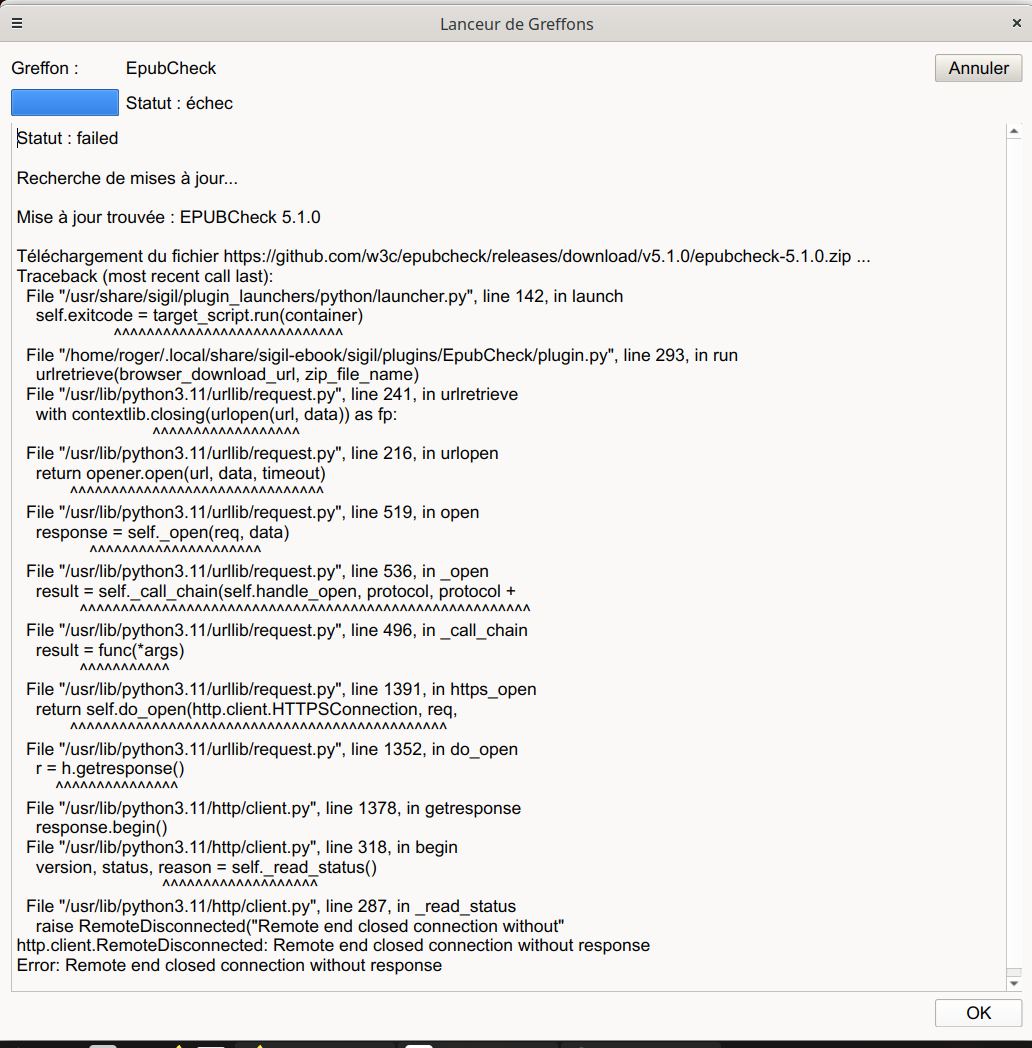Screen dimensions: 1032x1048
Task: Click 'return self.do_open(http.client.HTTPSConnection' line
Action: (247, 709)
